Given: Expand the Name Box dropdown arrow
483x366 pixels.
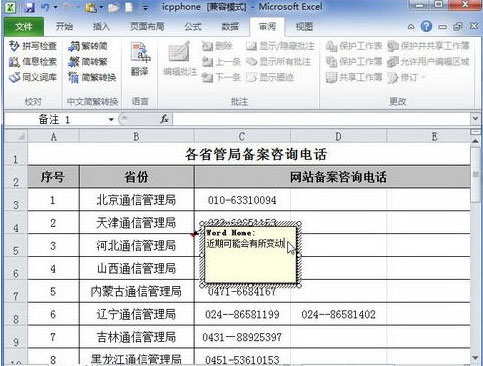Looking at the screenshot, I should click(x=111, y=119).
